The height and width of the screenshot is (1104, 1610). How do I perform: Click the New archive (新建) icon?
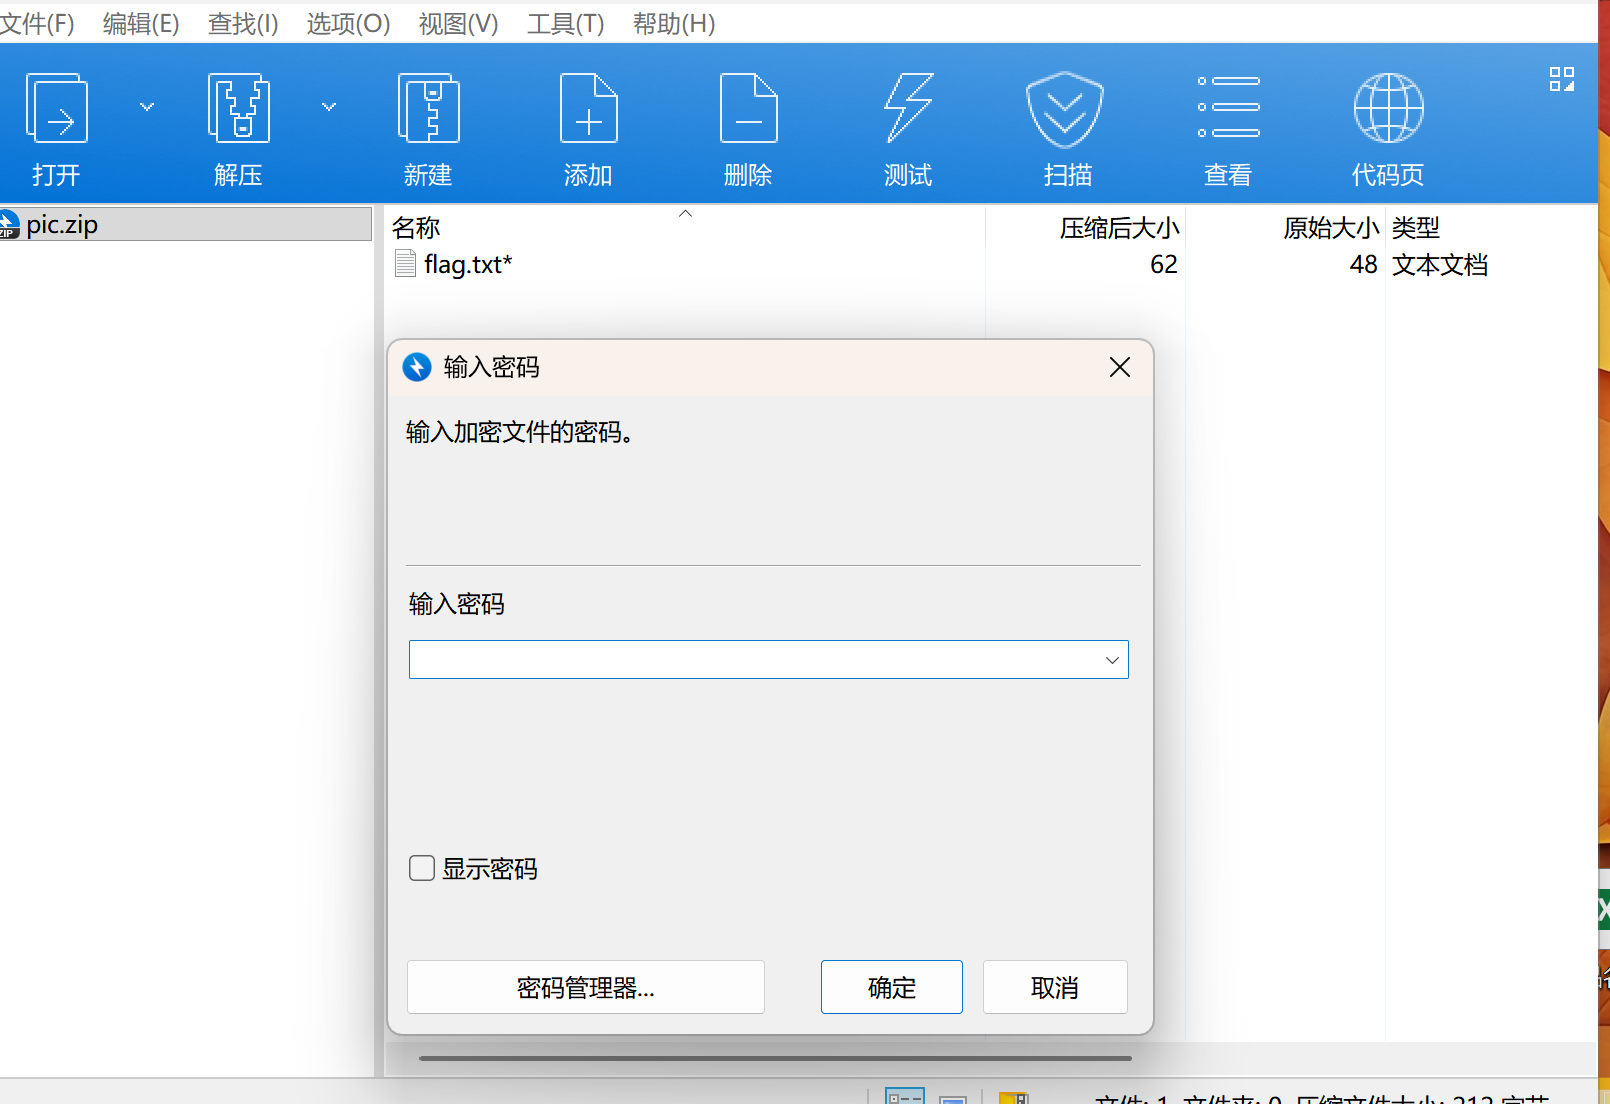point(428,109)
